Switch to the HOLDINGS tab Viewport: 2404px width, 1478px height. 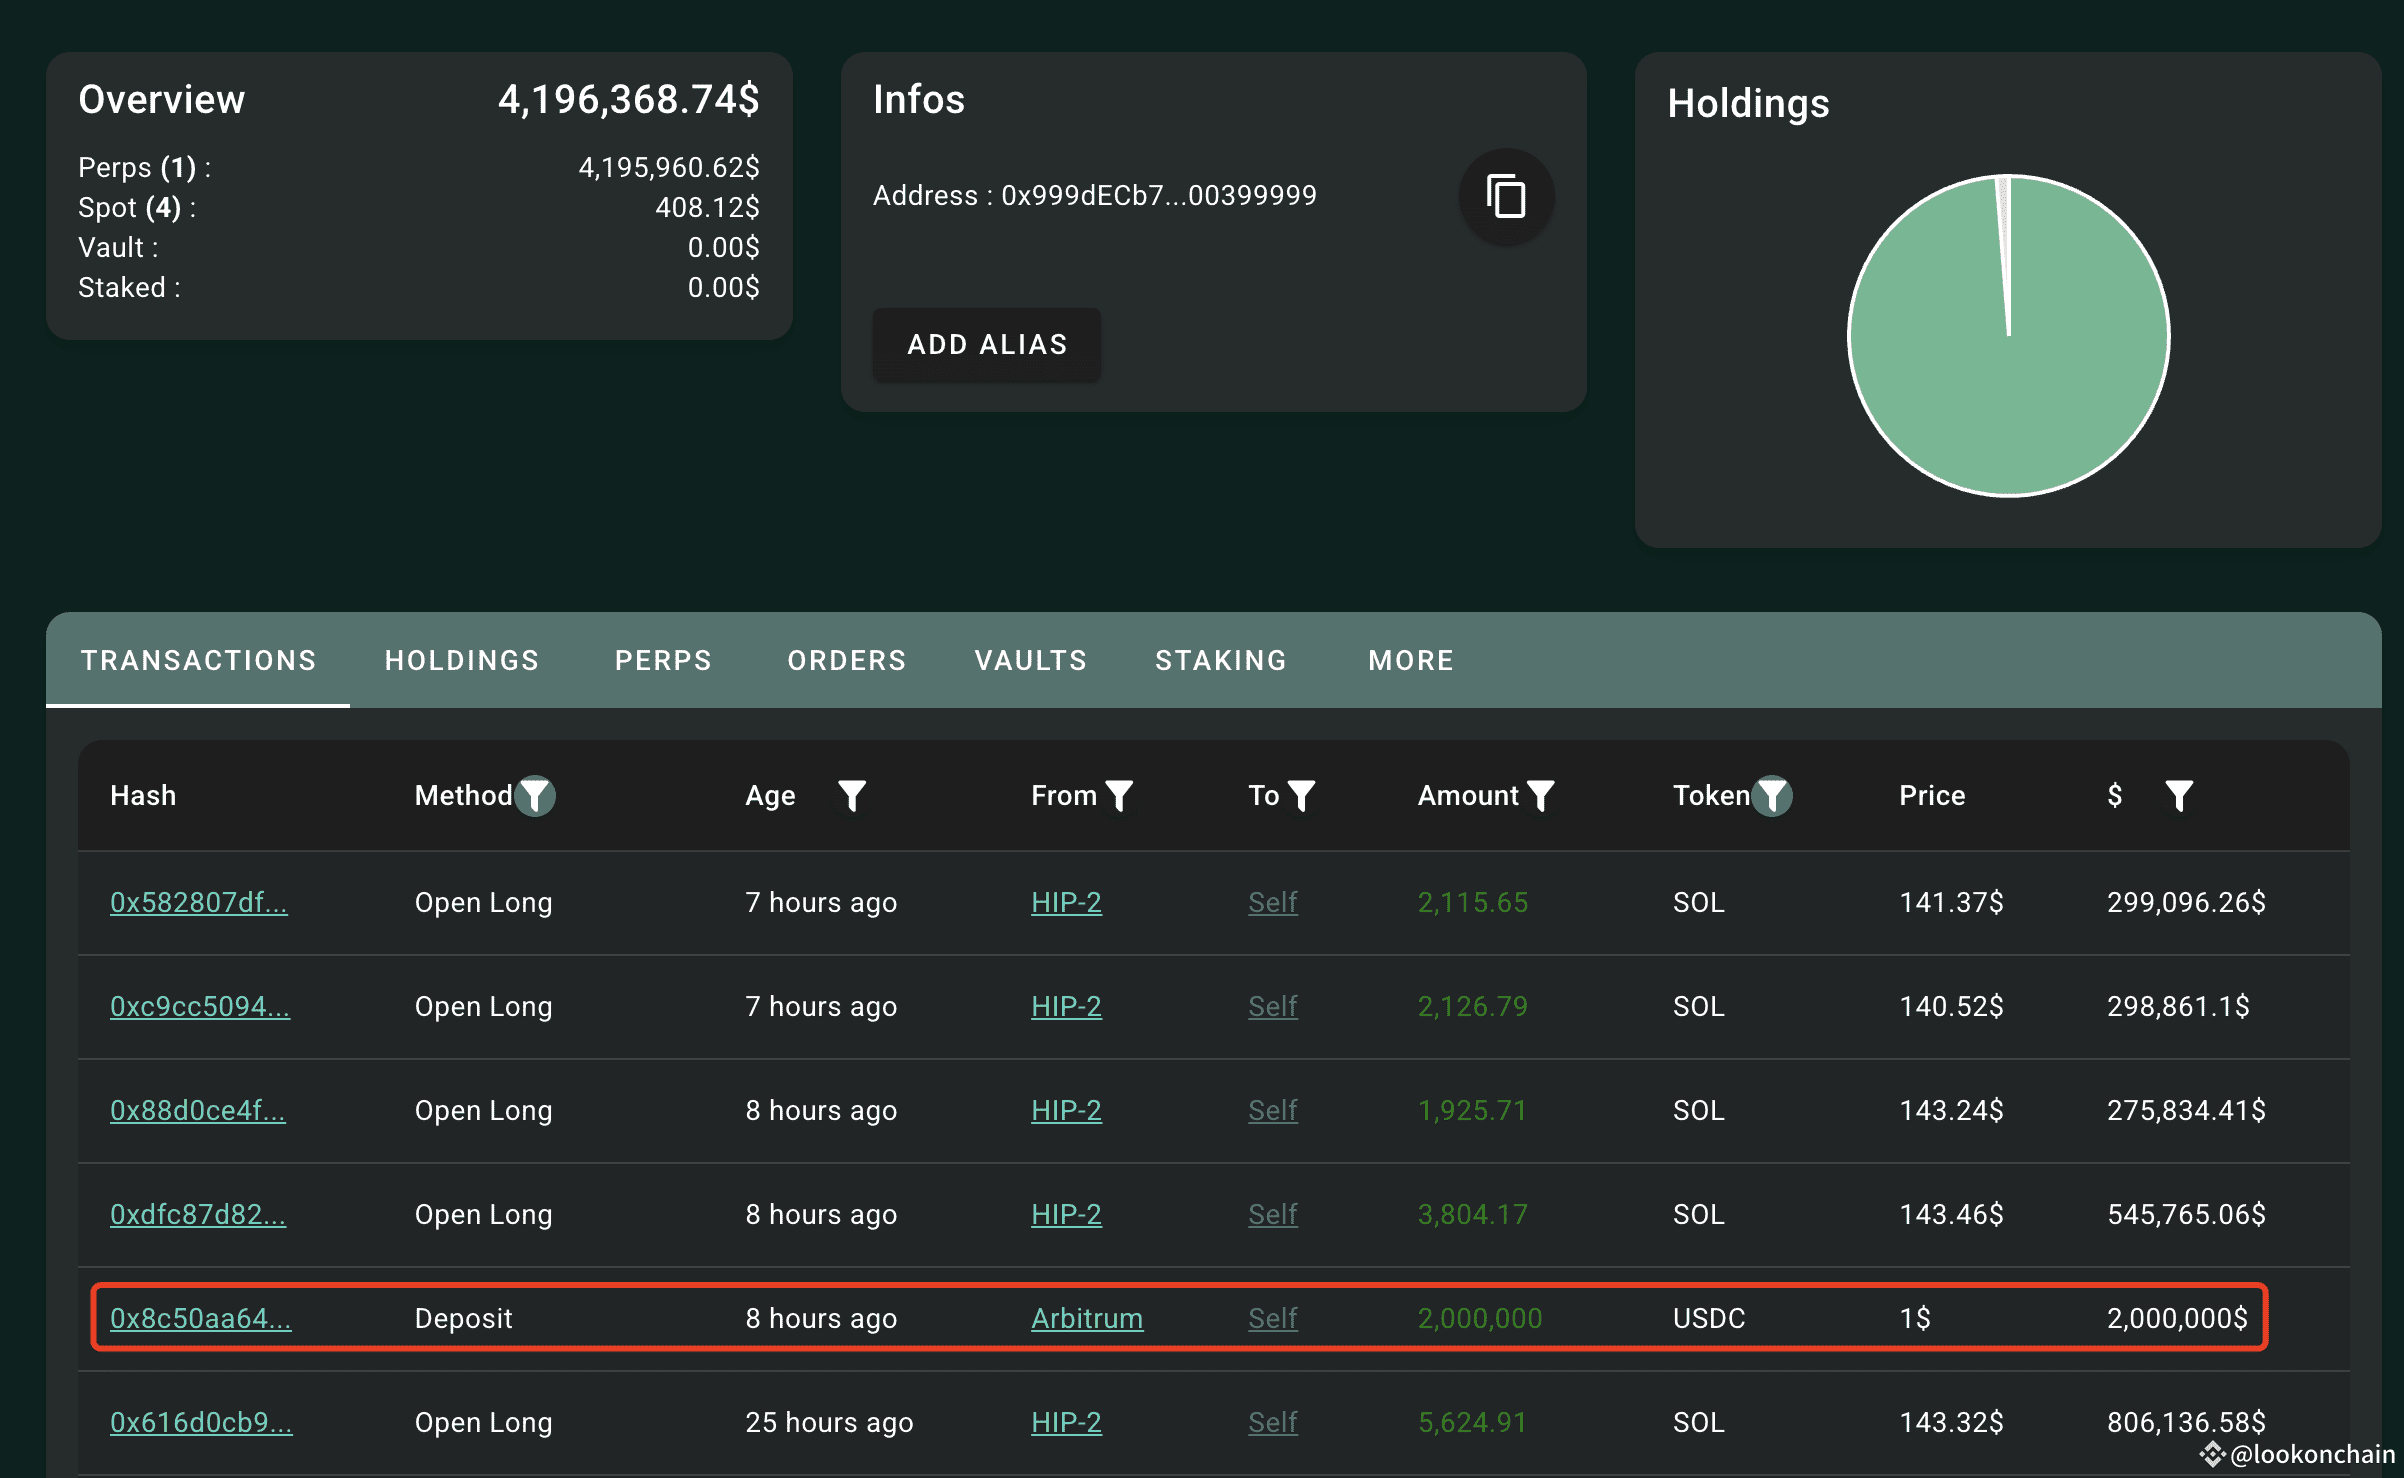(x=462, y=660)
